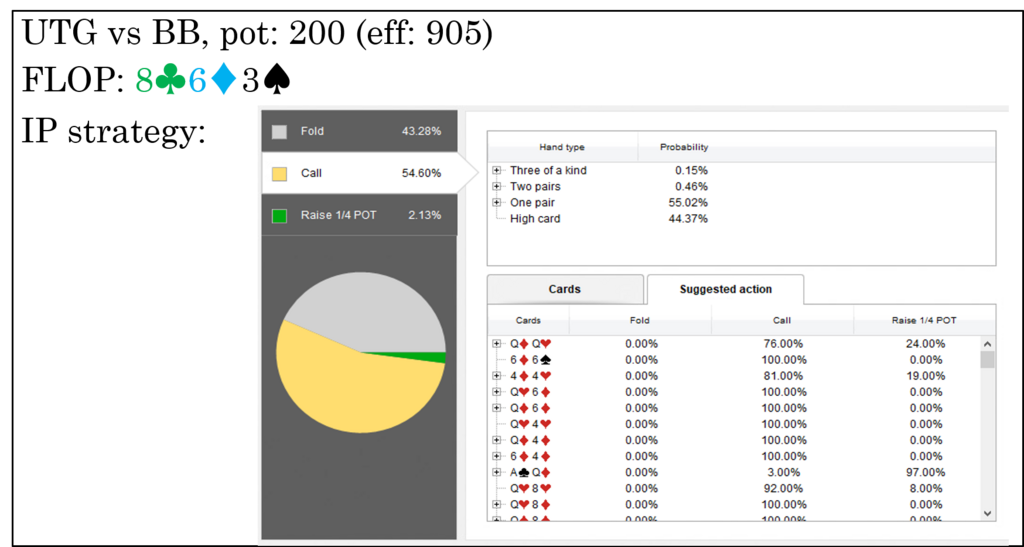1024x547 pixels.
Task: Click the 76.00% Call value
Action: (x=782, y=344)
